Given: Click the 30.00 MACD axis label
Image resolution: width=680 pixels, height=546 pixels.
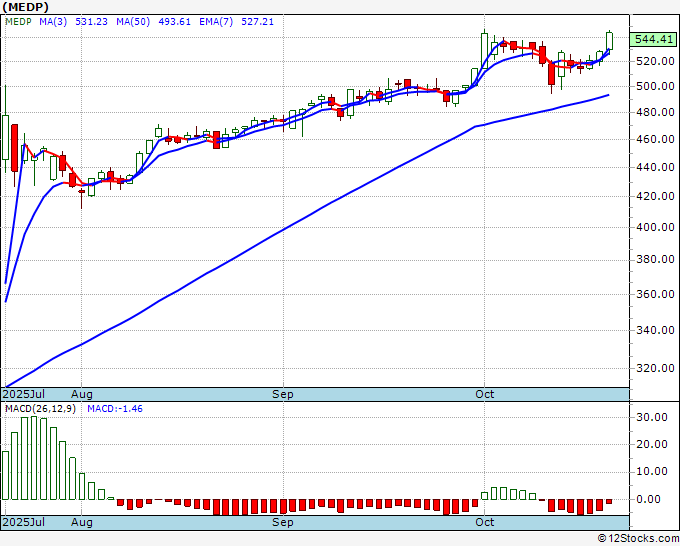Looking at the screenshot, I should [652, 417].
